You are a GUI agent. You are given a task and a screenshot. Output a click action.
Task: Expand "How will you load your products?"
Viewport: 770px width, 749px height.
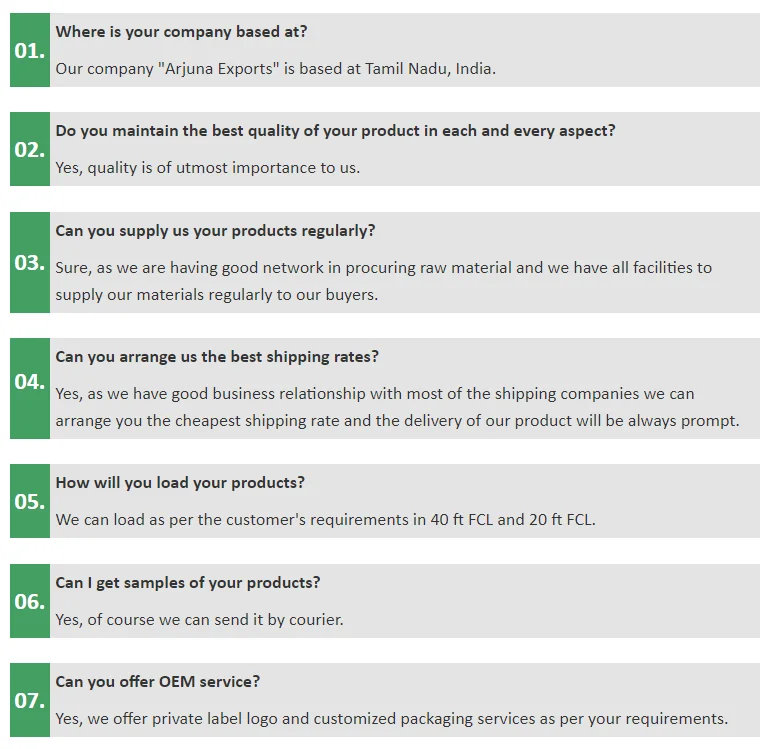point(180,483)
